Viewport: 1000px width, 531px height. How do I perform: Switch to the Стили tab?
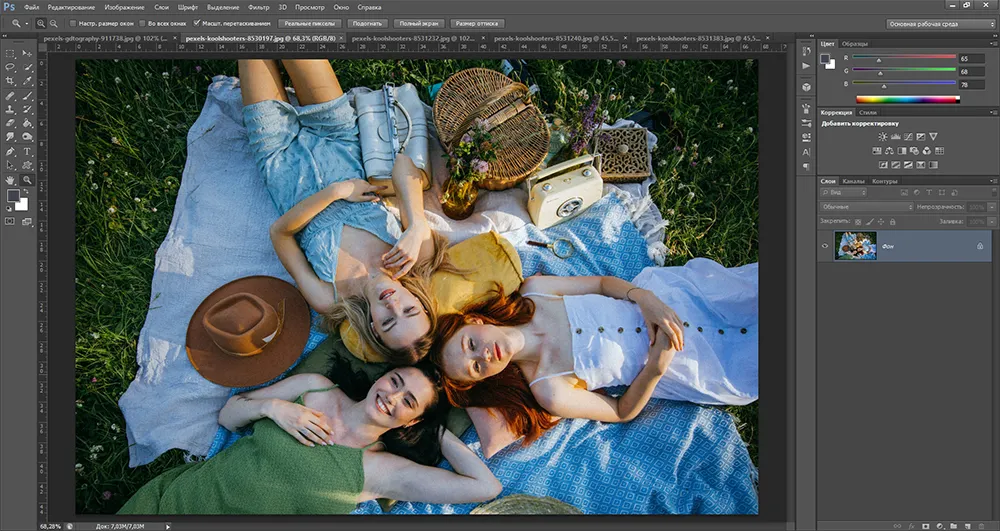[869, 112]
